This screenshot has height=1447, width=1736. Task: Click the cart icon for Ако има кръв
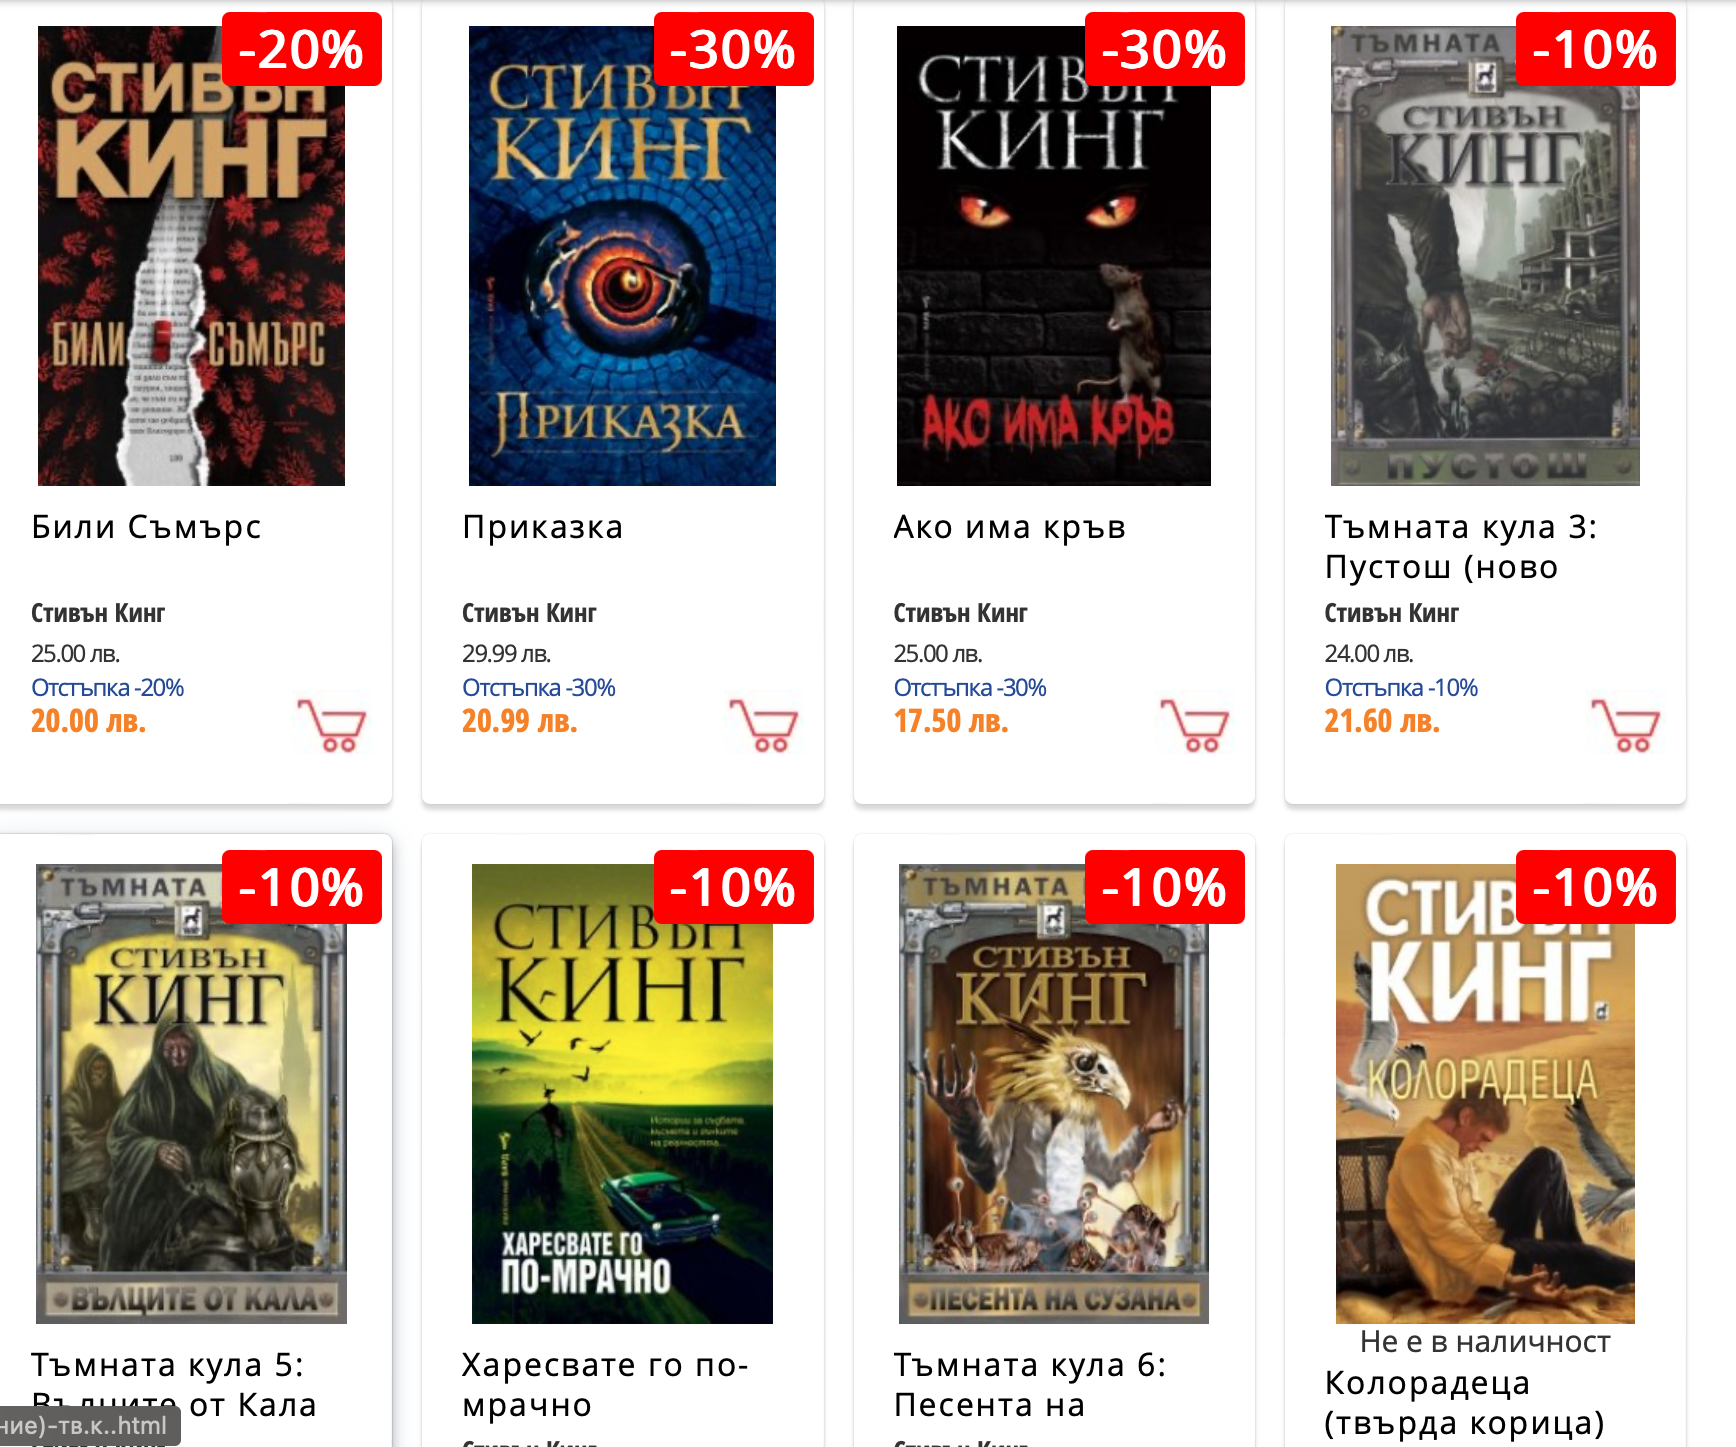(1194, 725)
